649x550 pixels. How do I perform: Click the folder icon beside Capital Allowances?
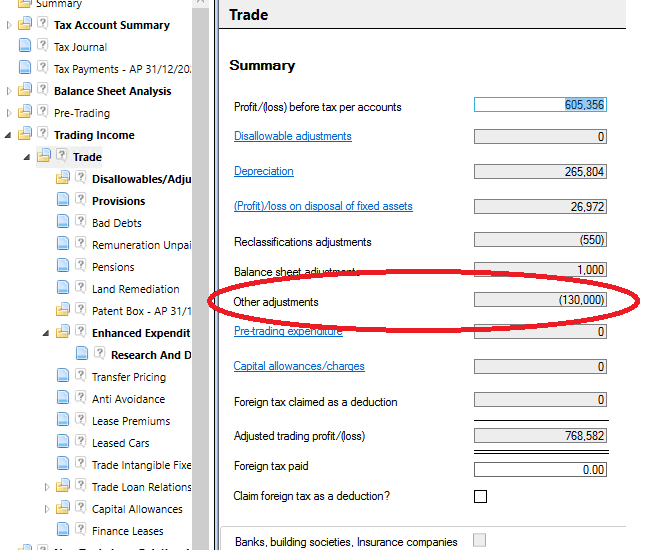coord(62,507)
